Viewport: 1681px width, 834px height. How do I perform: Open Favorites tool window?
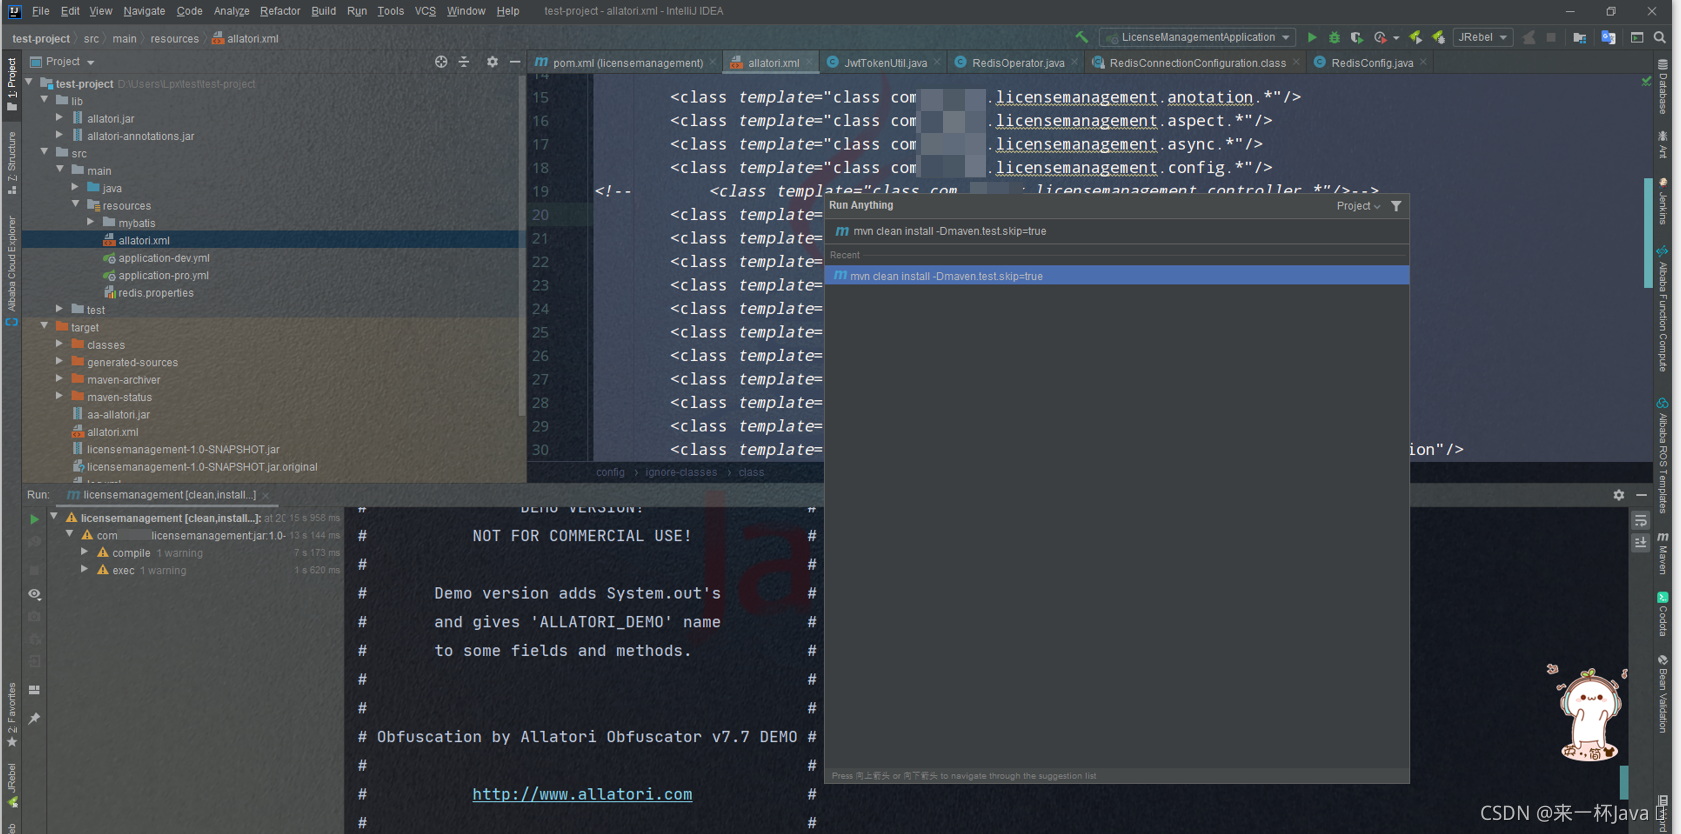click(x=12, y=715)
